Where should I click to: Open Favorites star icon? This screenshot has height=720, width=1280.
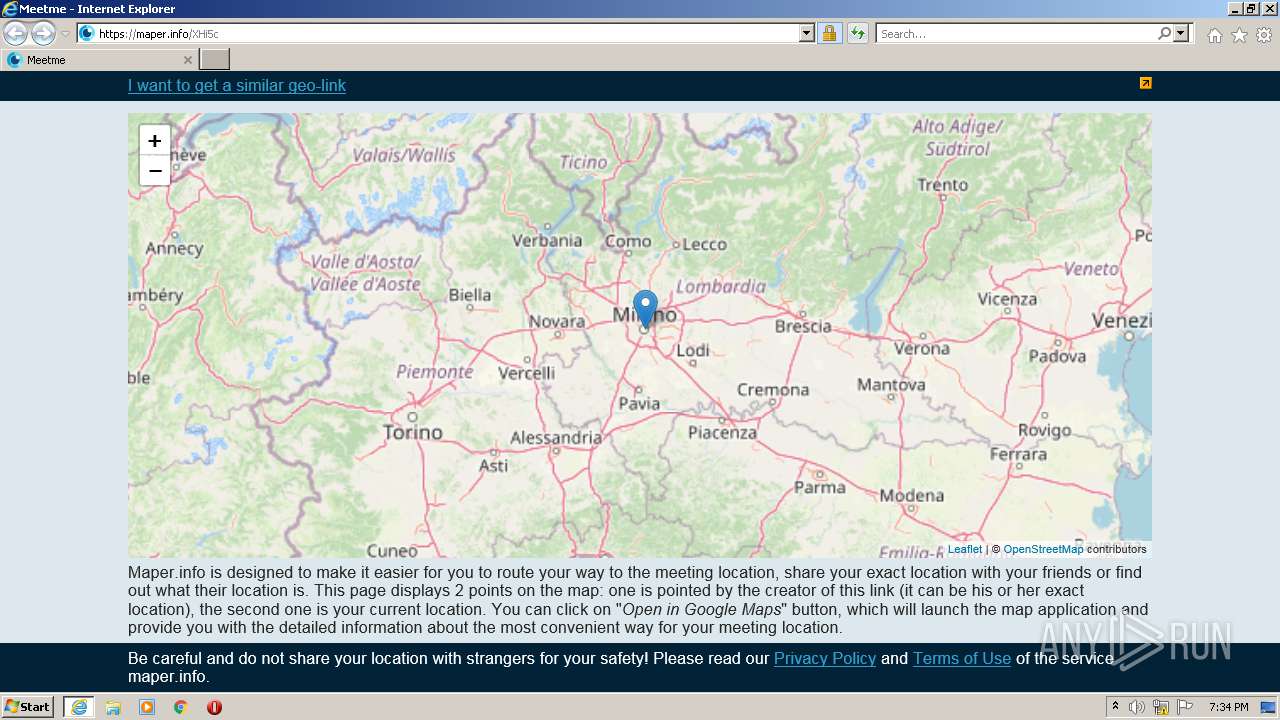coord(1239,35)
